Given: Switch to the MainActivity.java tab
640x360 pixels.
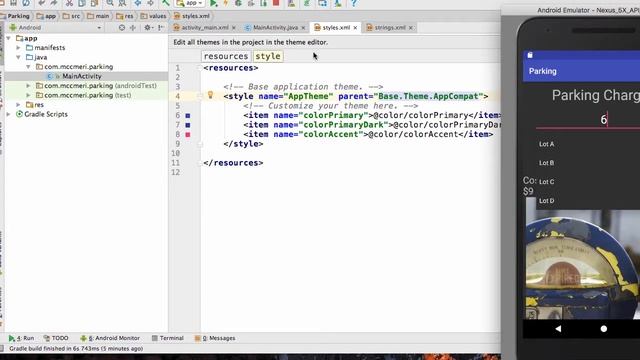Looking at the screenshot, I should coord(275,28).
